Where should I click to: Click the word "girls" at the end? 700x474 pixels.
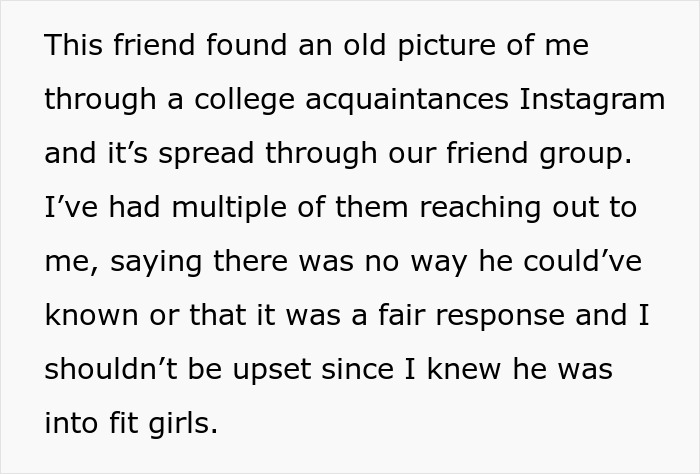(x=181, y=424)
